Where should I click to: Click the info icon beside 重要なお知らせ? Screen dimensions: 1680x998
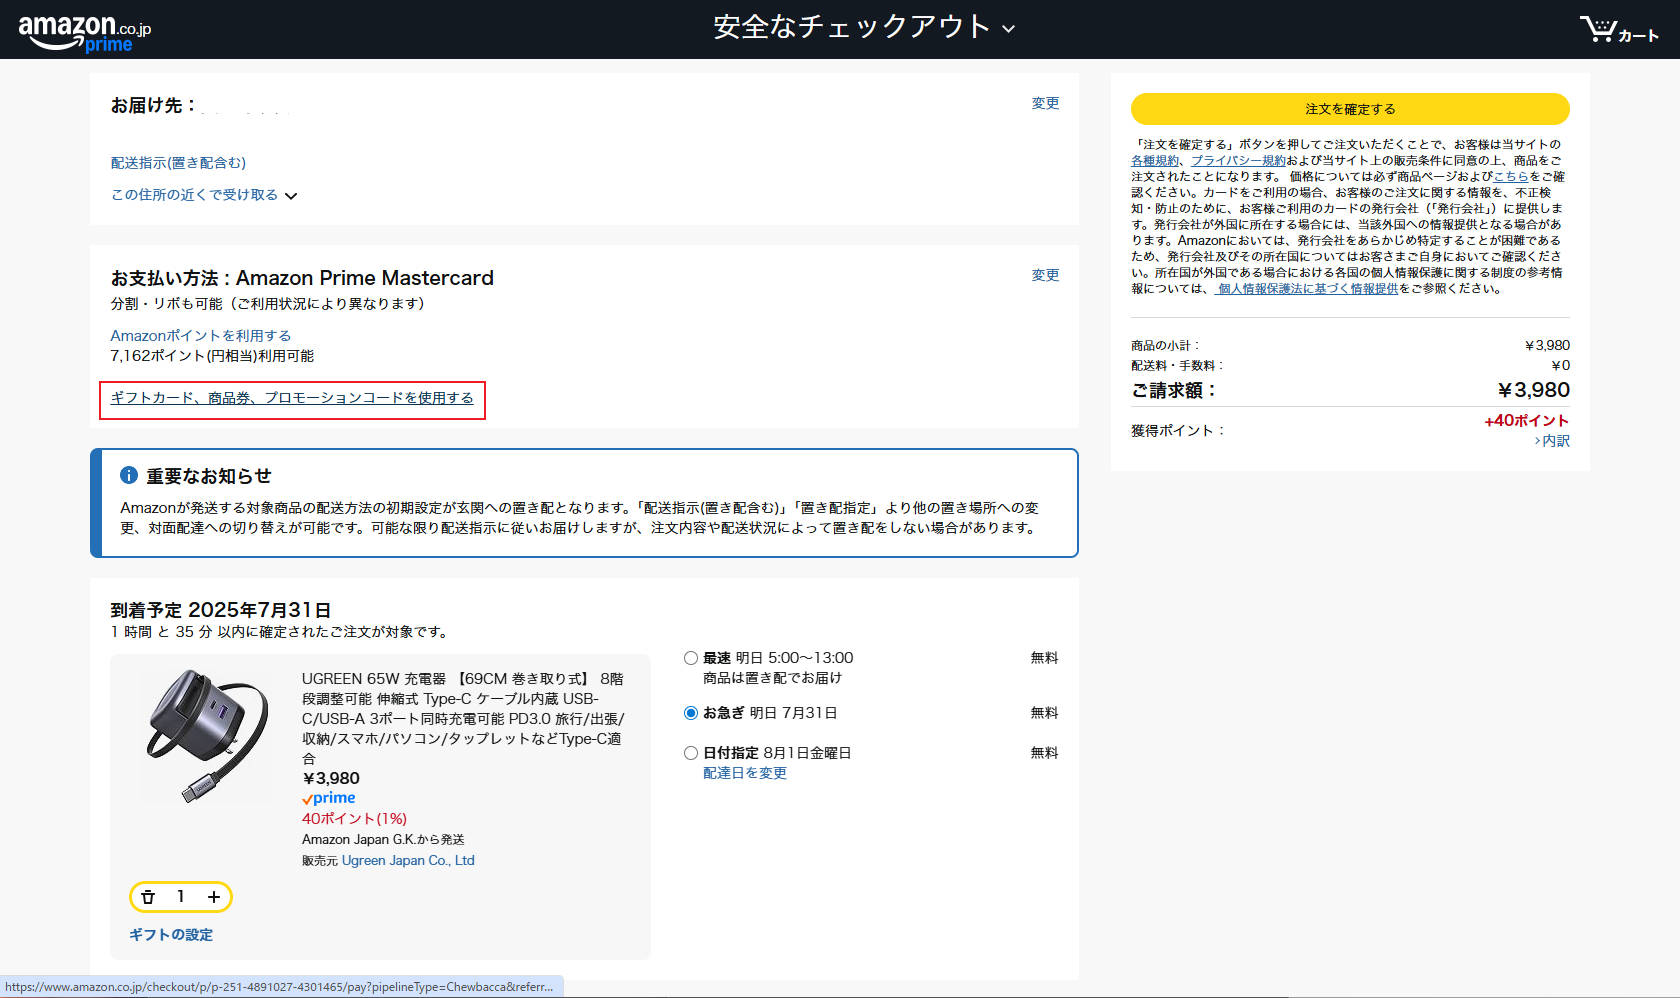point(129,475)
